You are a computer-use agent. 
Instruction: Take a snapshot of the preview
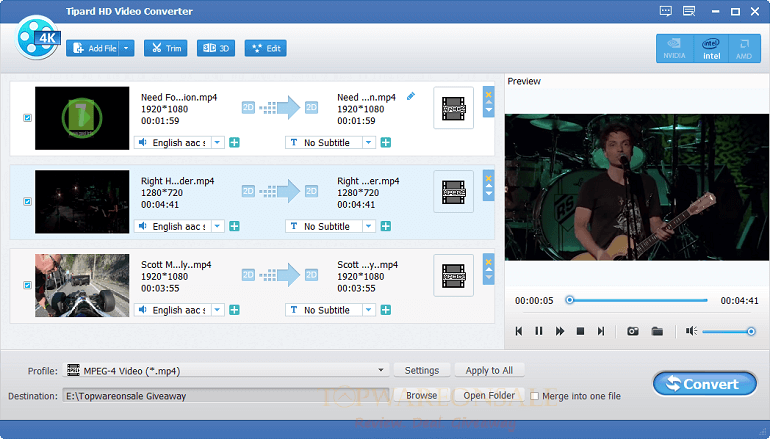[x=633, y=331]
